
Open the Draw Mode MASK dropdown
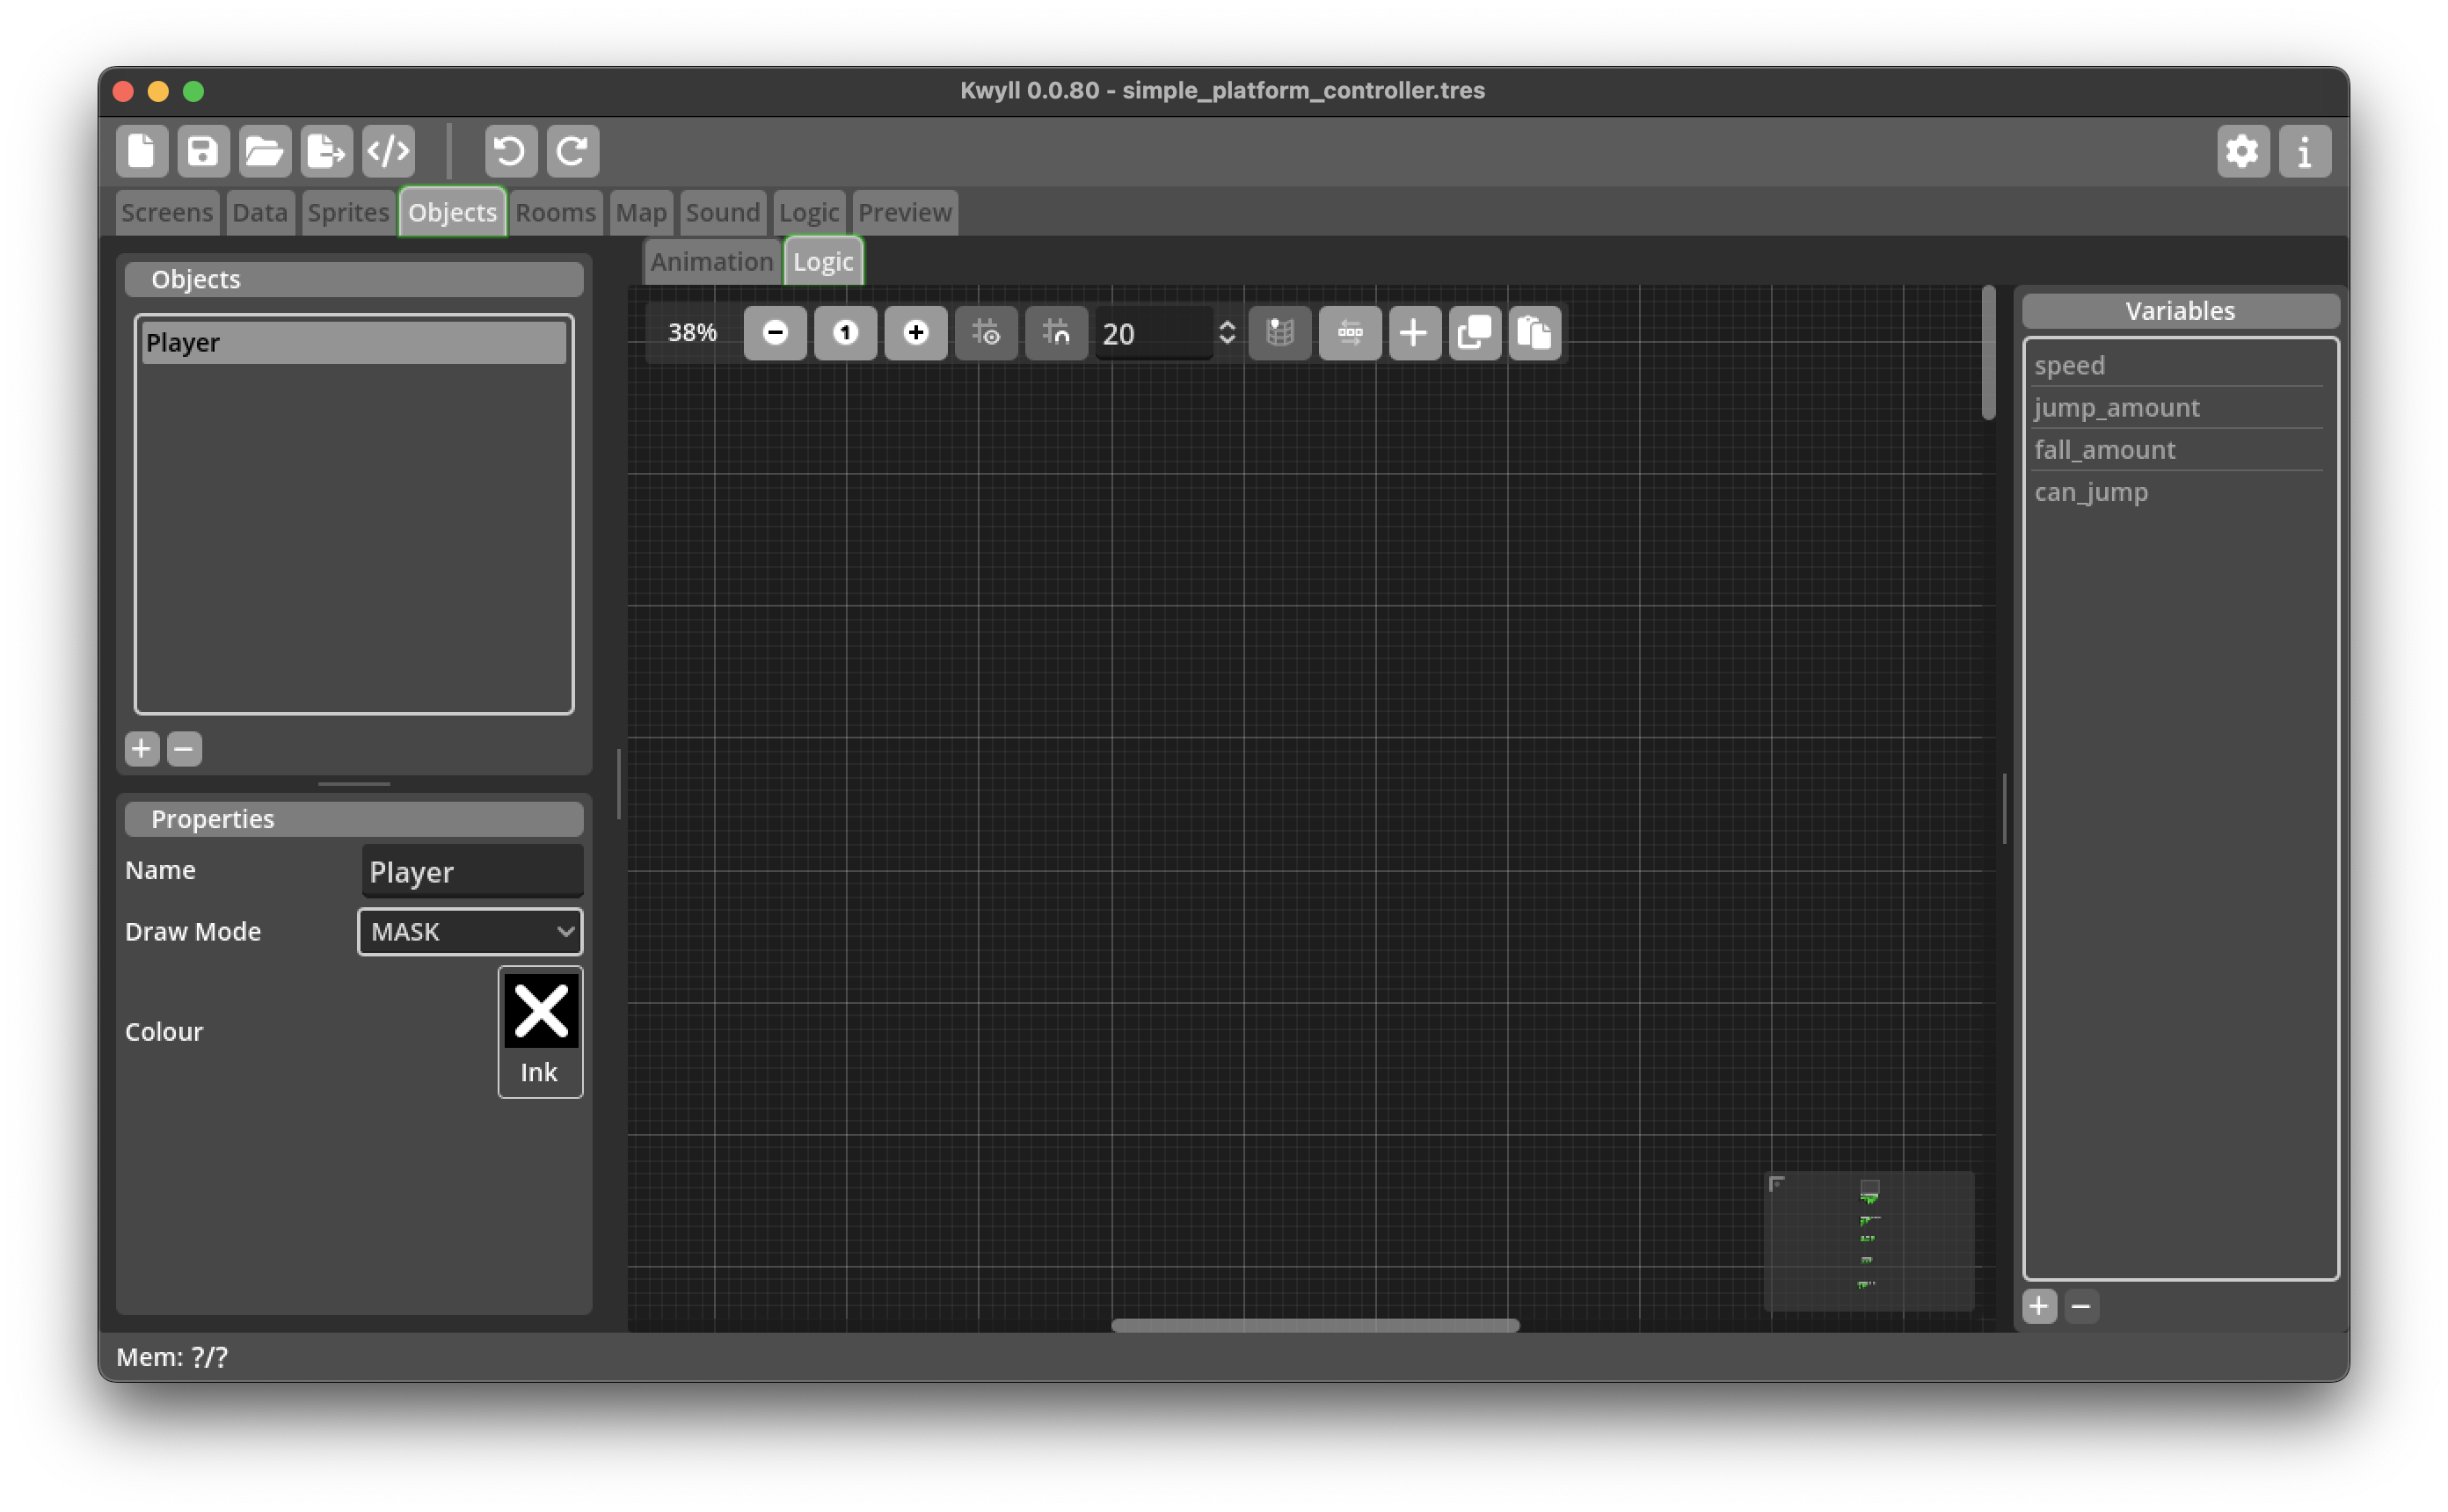point(470,931)
